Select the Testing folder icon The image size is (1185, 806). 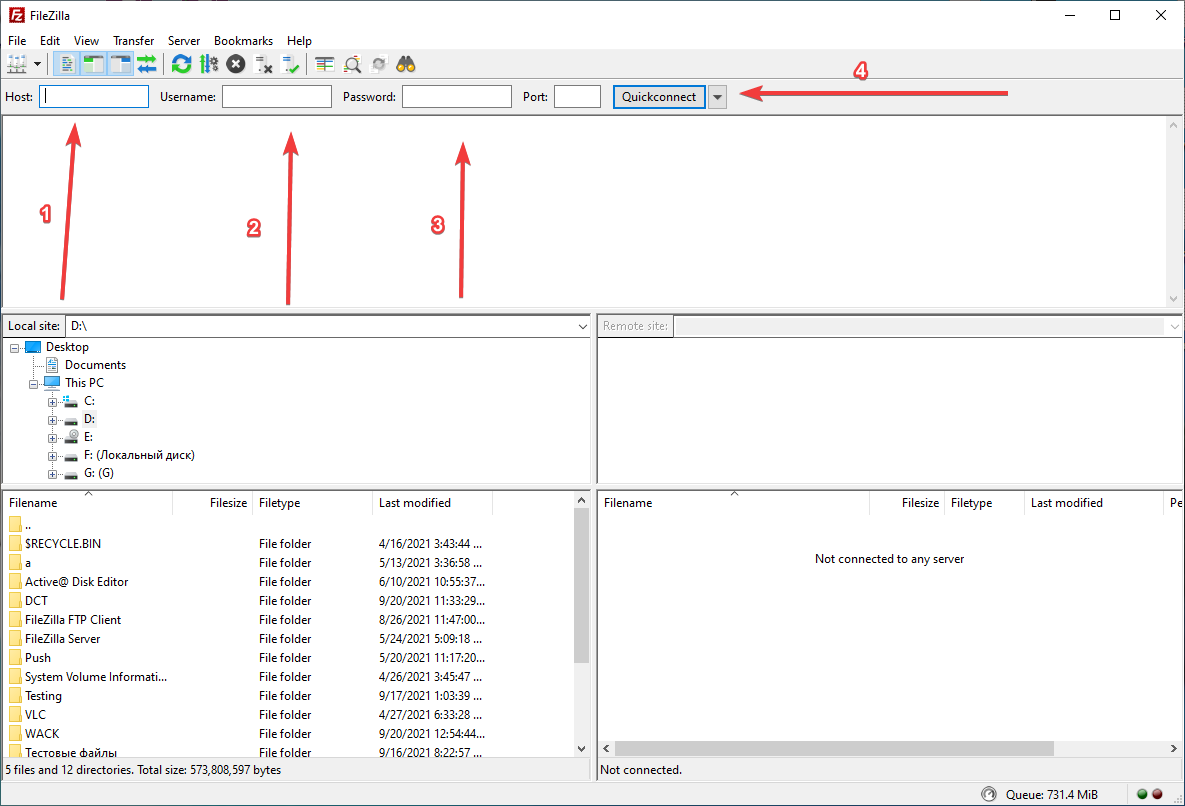pos(15,696)
